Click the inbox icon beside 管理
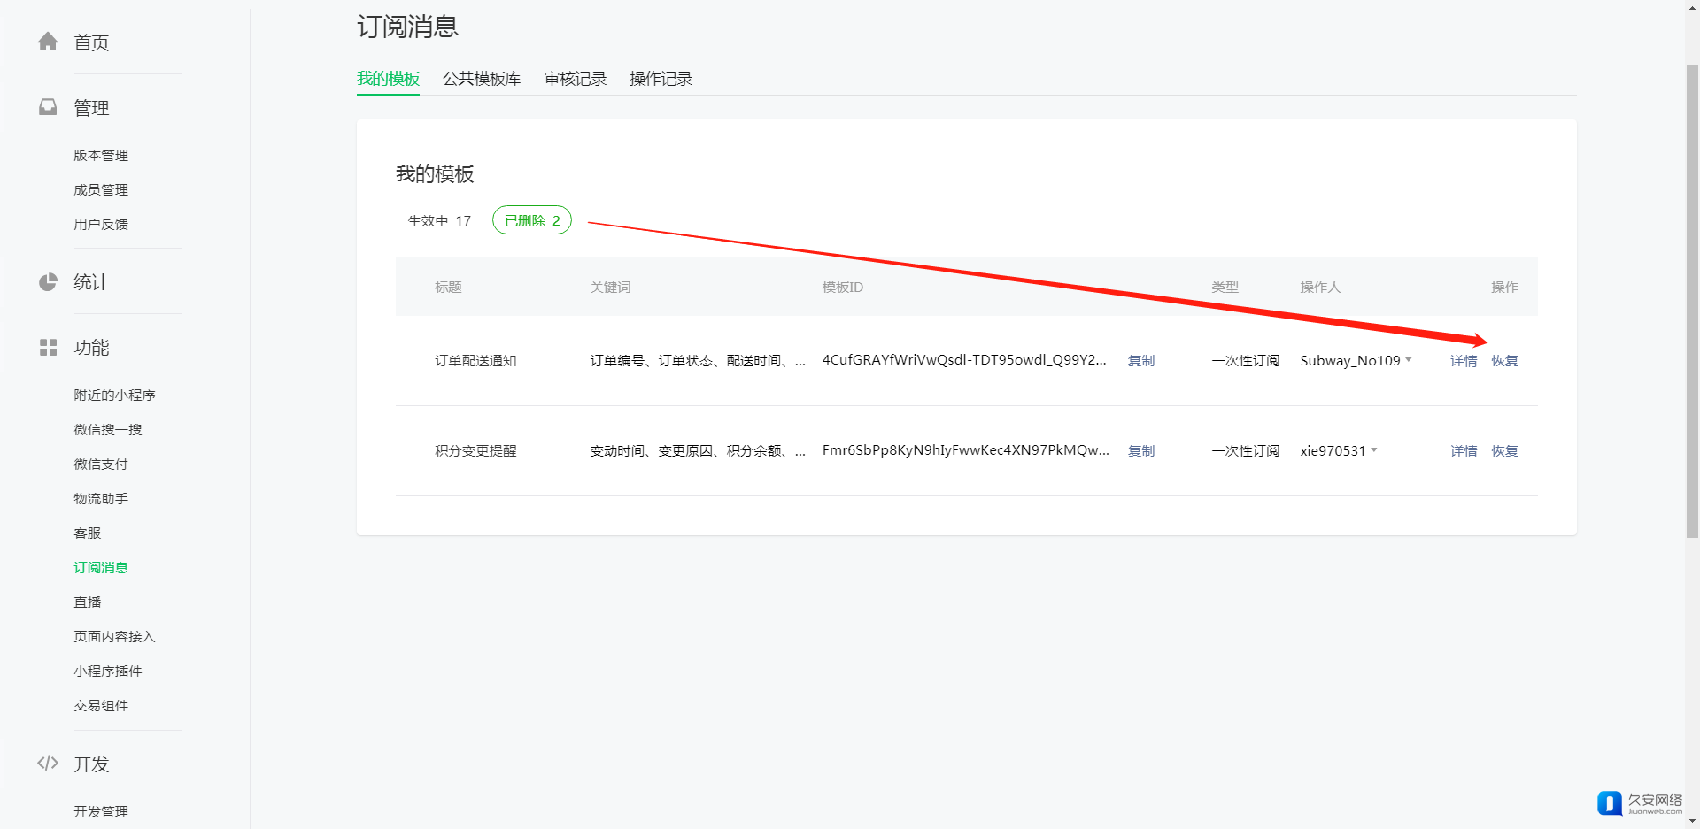The width and height of the screenshot is (1700, 829). click(x=48, y=107)
